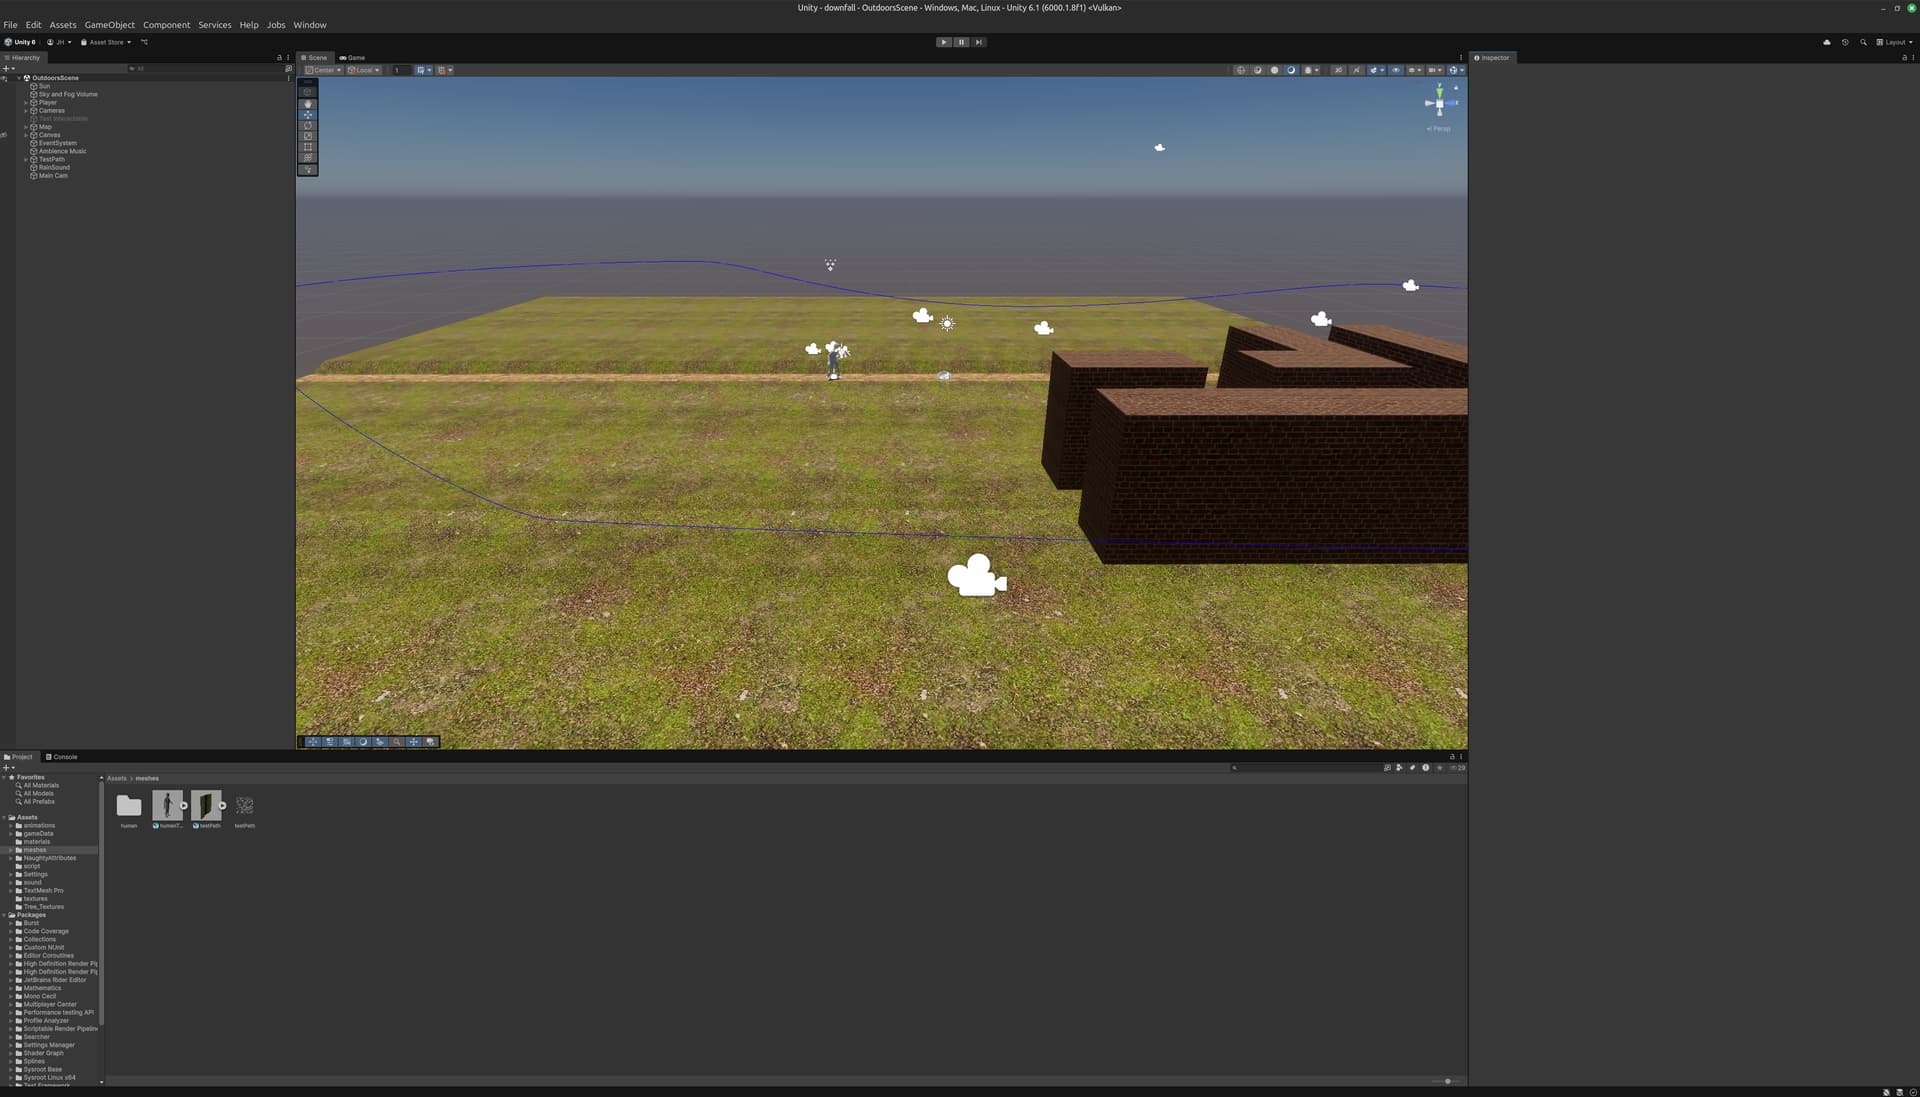Click the zoom magnifier icon in Scene footer toolbar

click(x=397, y=741)
